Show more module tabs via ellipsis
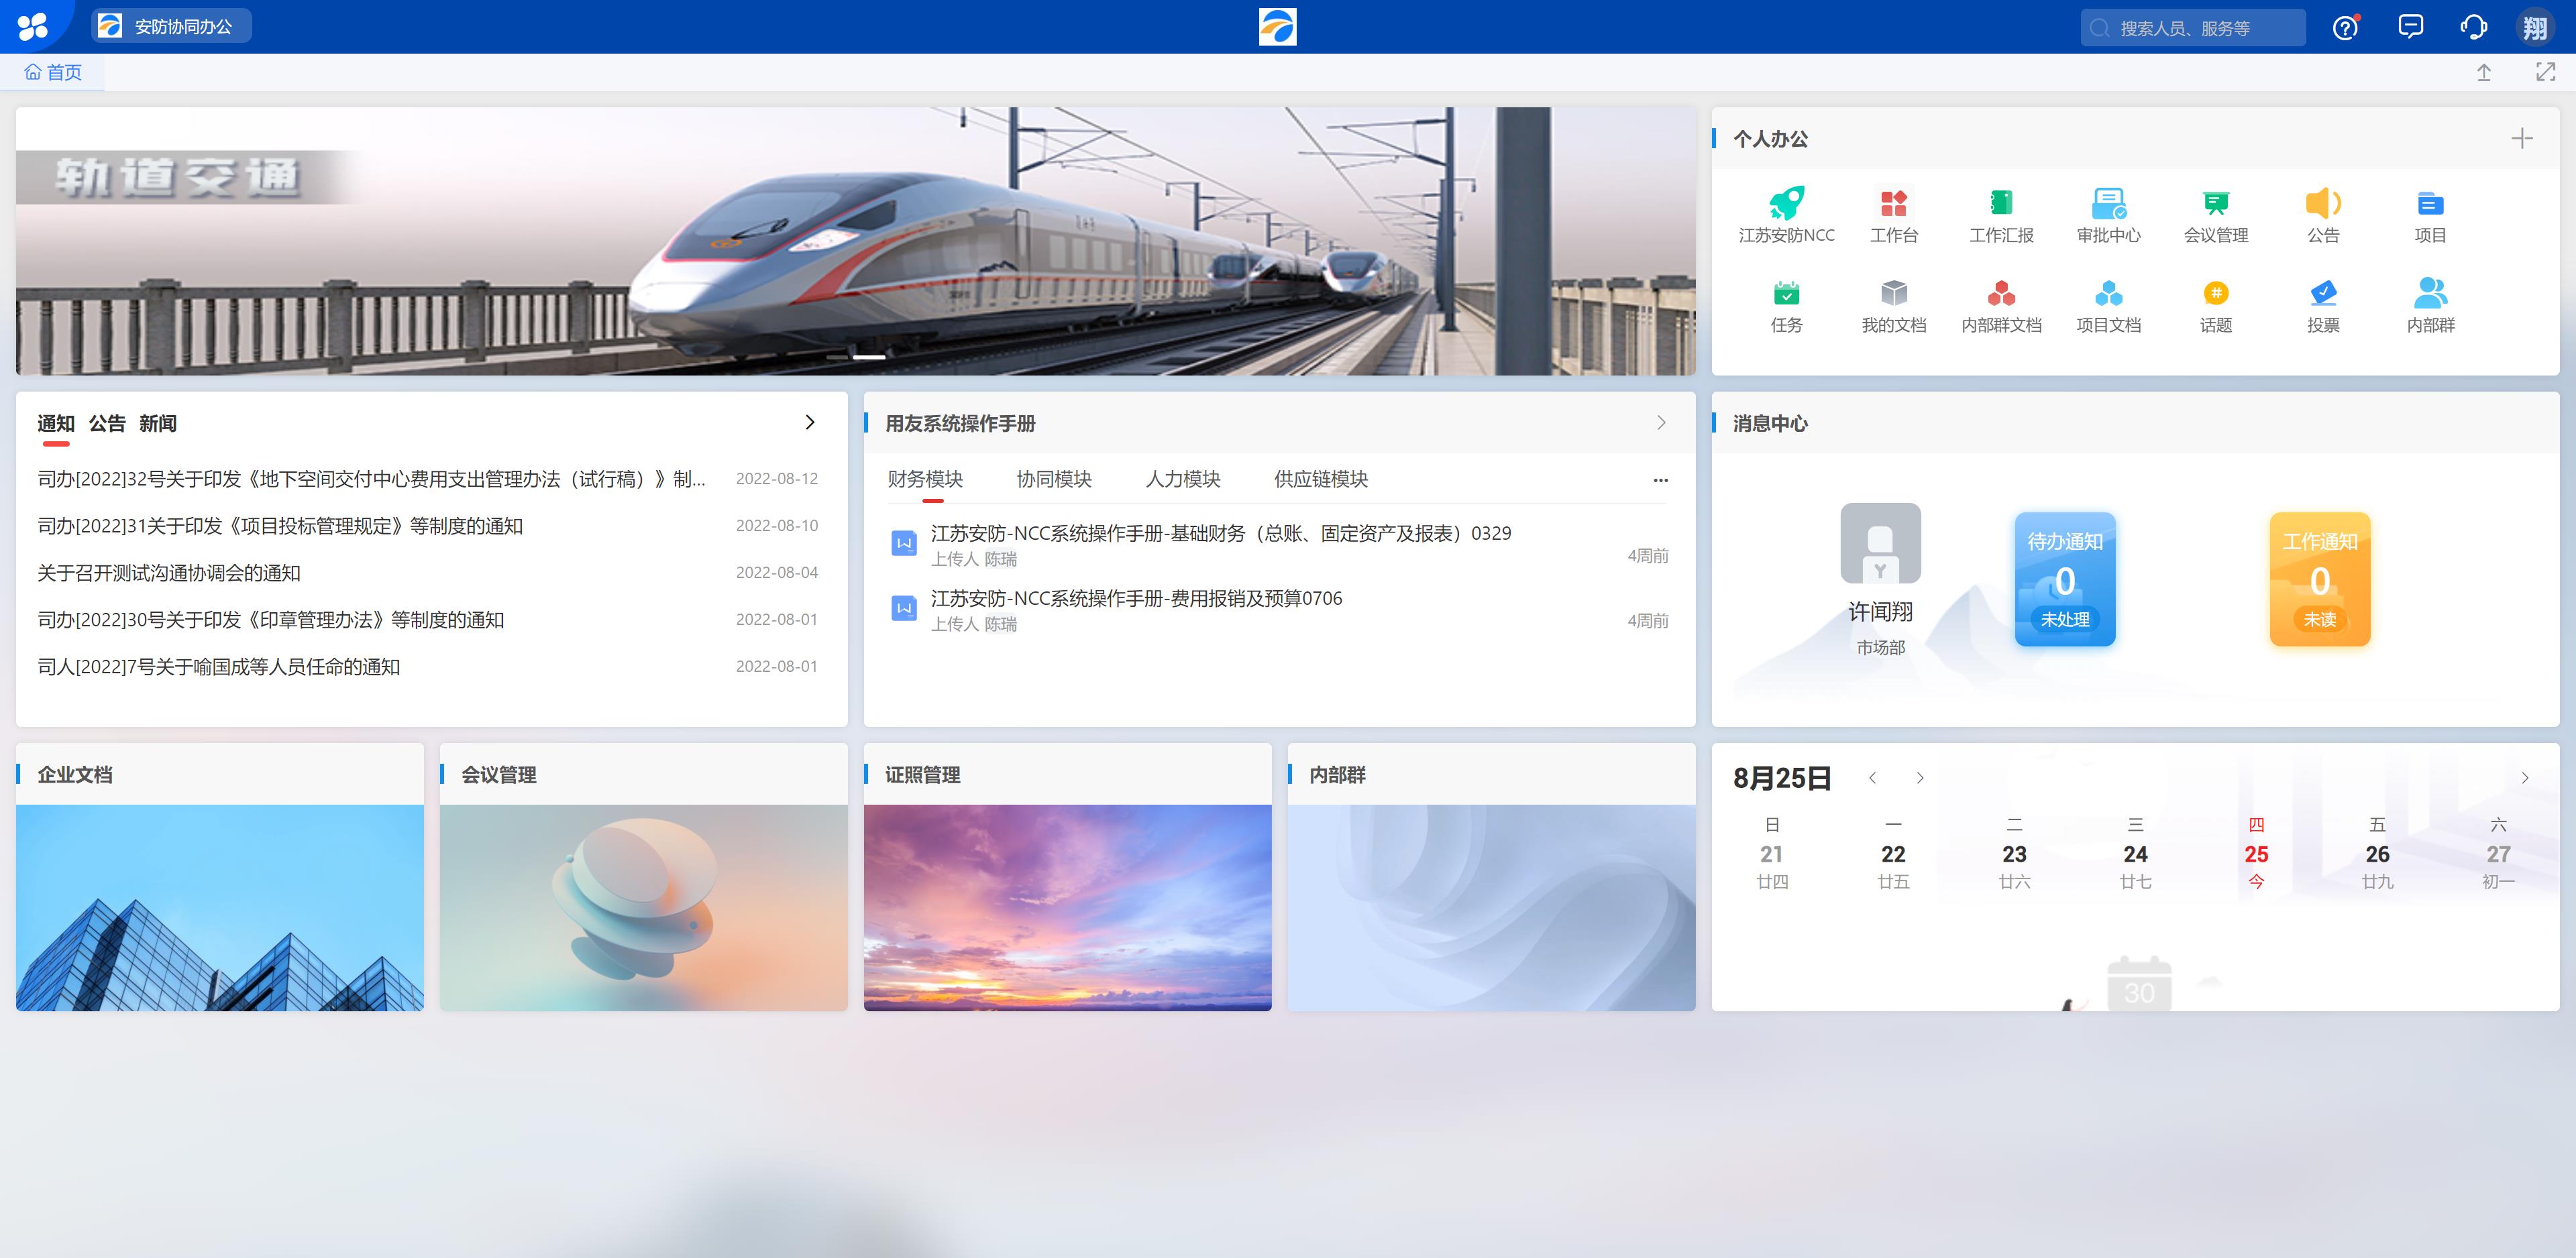Screen dimensions: 2576x1258 [x=1660, y=480]
